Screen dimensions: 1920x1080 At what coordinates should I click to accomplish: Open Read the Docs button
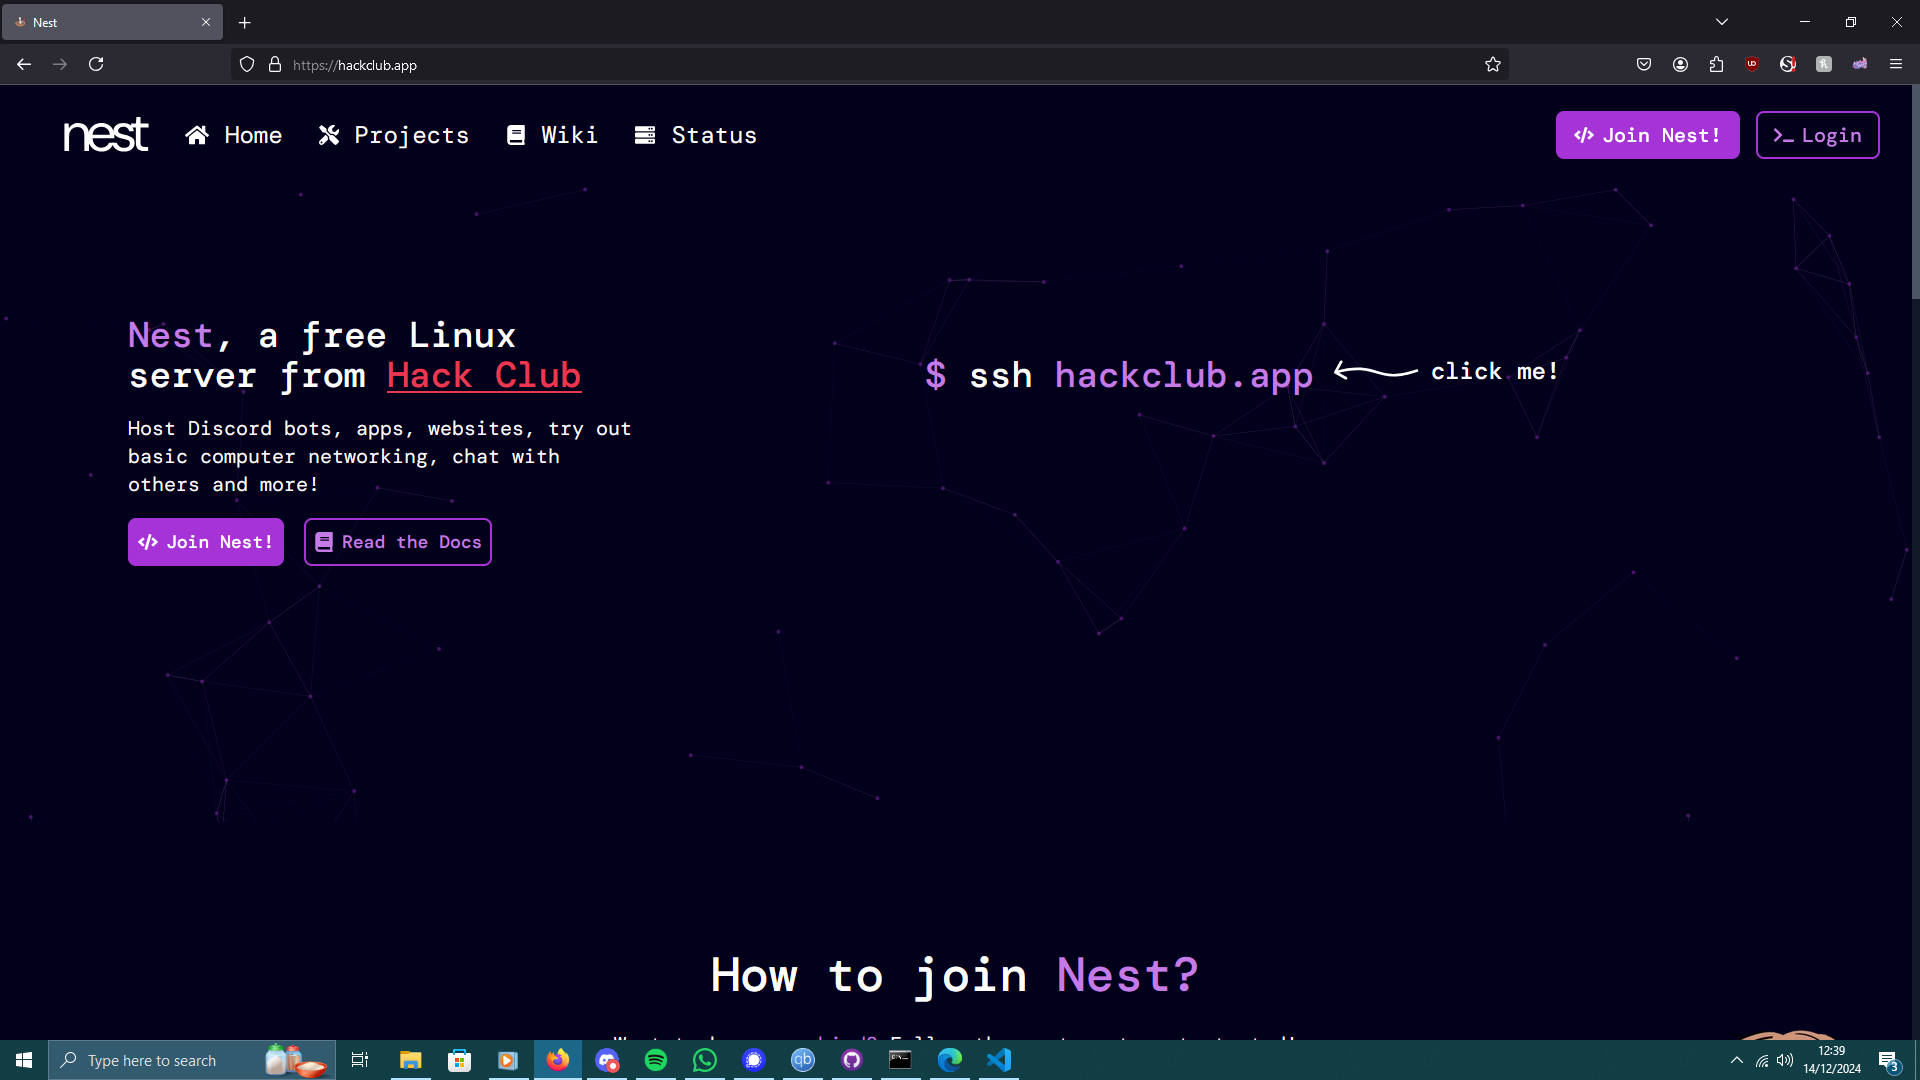pyautogui.click(x=398, y=542)
